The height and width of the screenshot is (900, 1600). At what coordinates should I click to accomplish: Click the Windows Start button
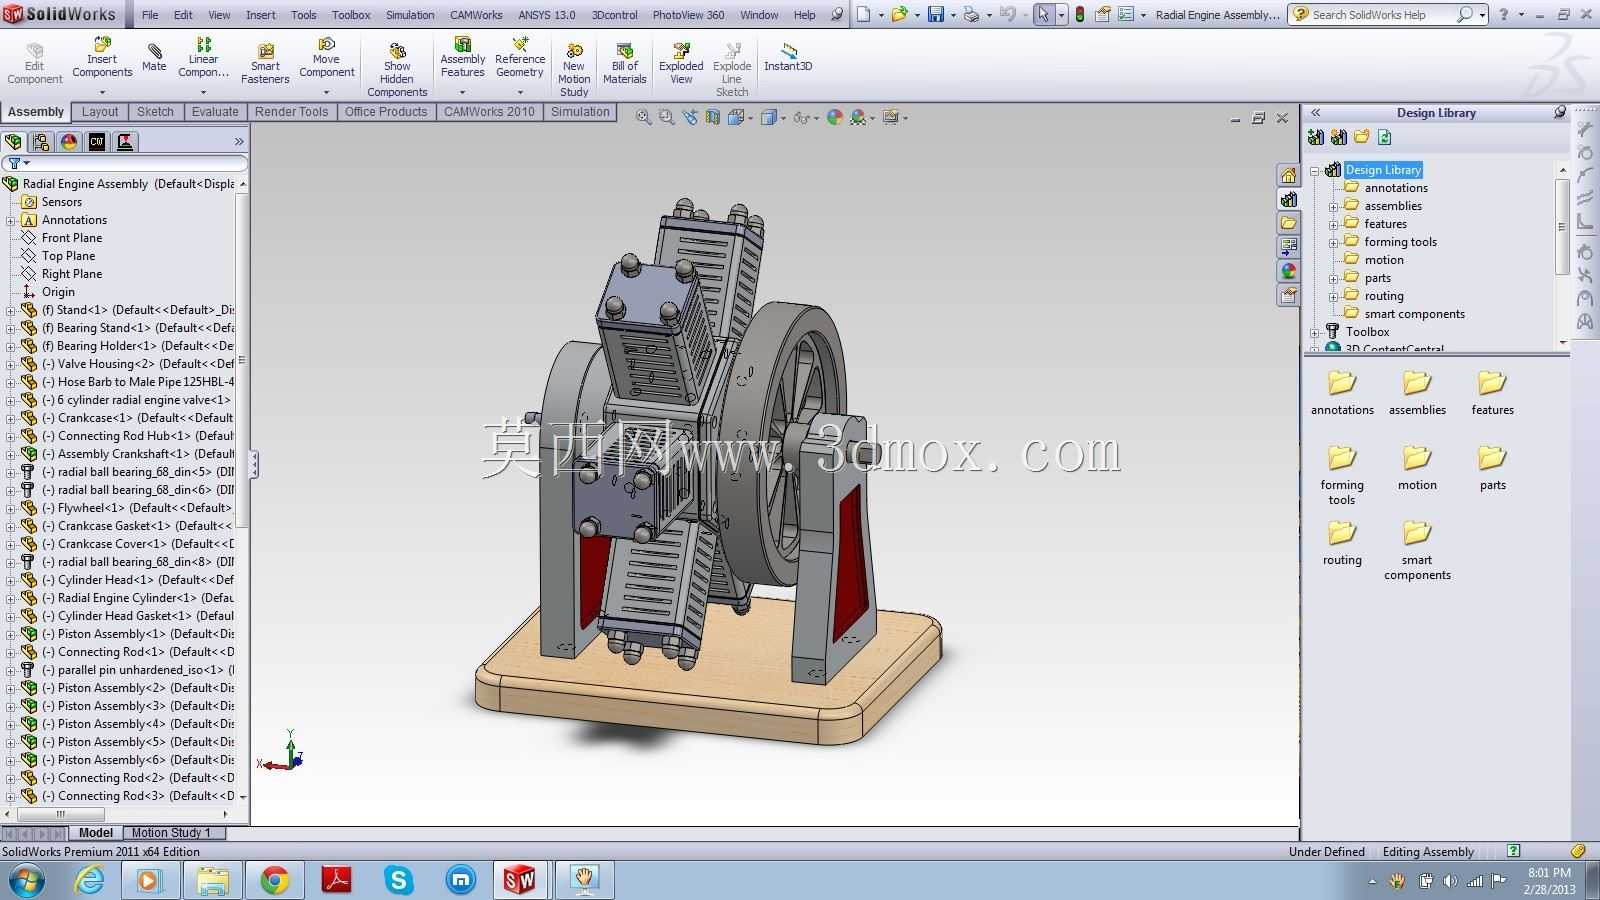(26, 881)
